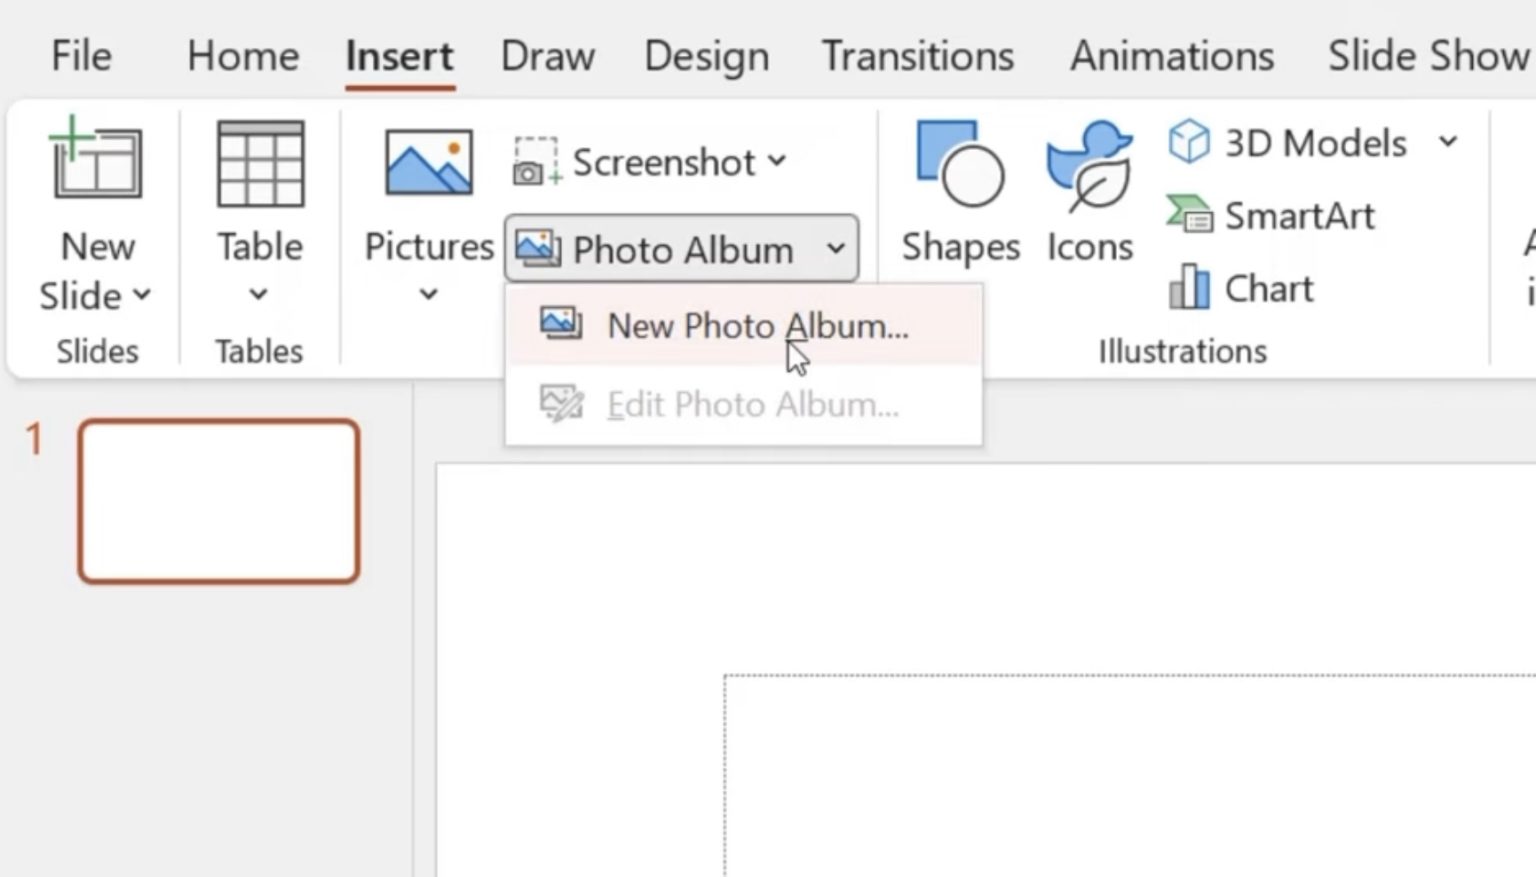Expand the Screenshot dropdown chevron
The height and width of the screenshot is (877, 1536).
pyautogui.click(x=778, y=160)
